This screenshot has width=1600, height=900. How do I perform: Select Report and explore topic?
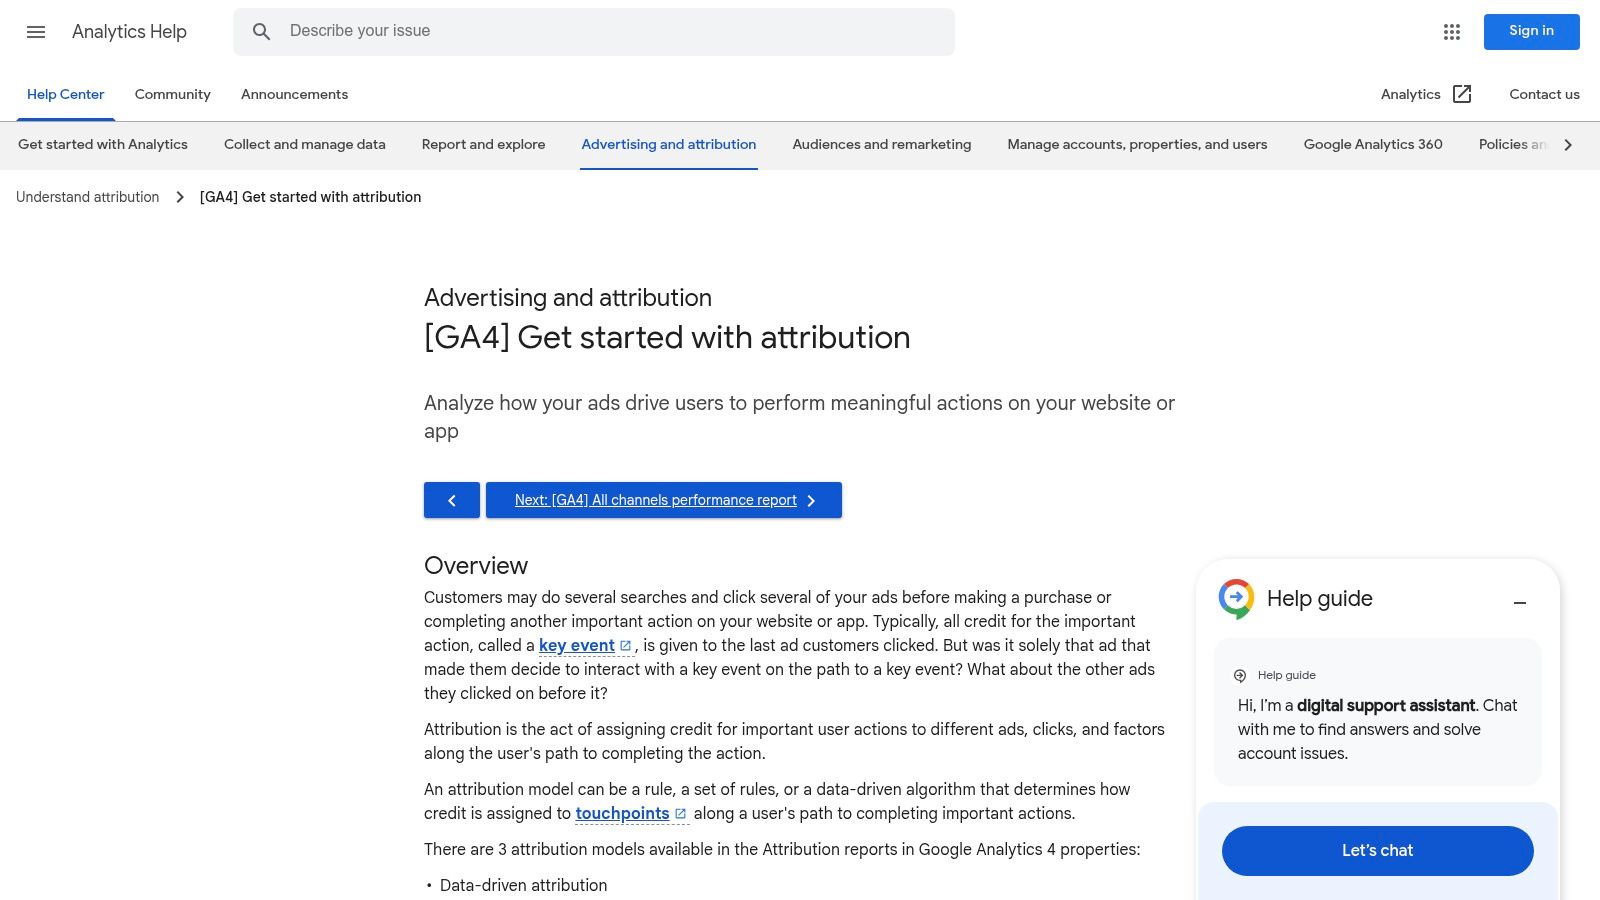pyautogui.click(x=483, y=144)
